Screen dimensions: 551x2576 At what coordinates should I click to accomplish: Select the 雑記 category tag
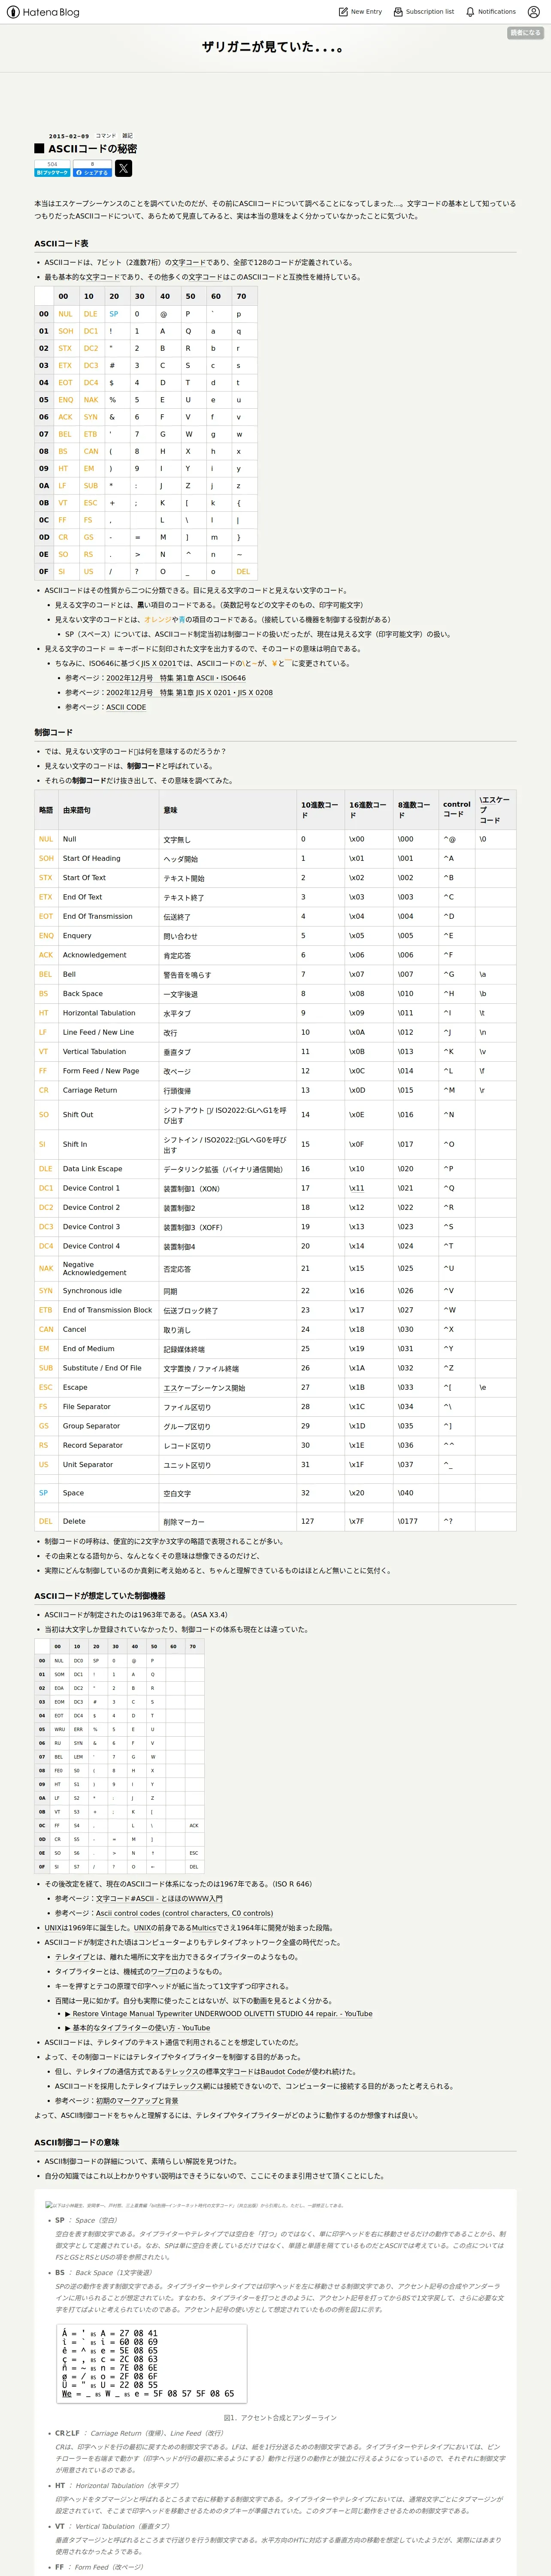coord(127,136)
